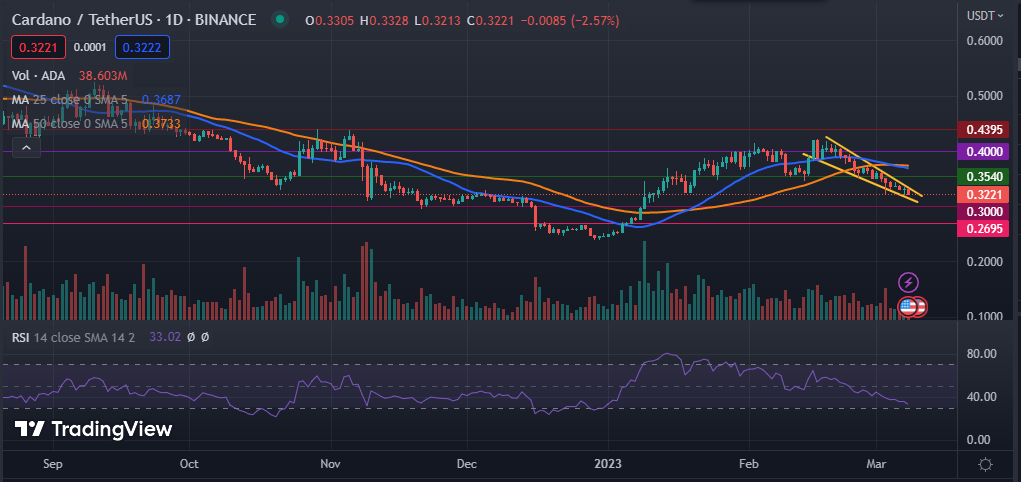1021x482 pixels.
Task: Click the blue buy price 0.3222 button
Action: point(143,47)
